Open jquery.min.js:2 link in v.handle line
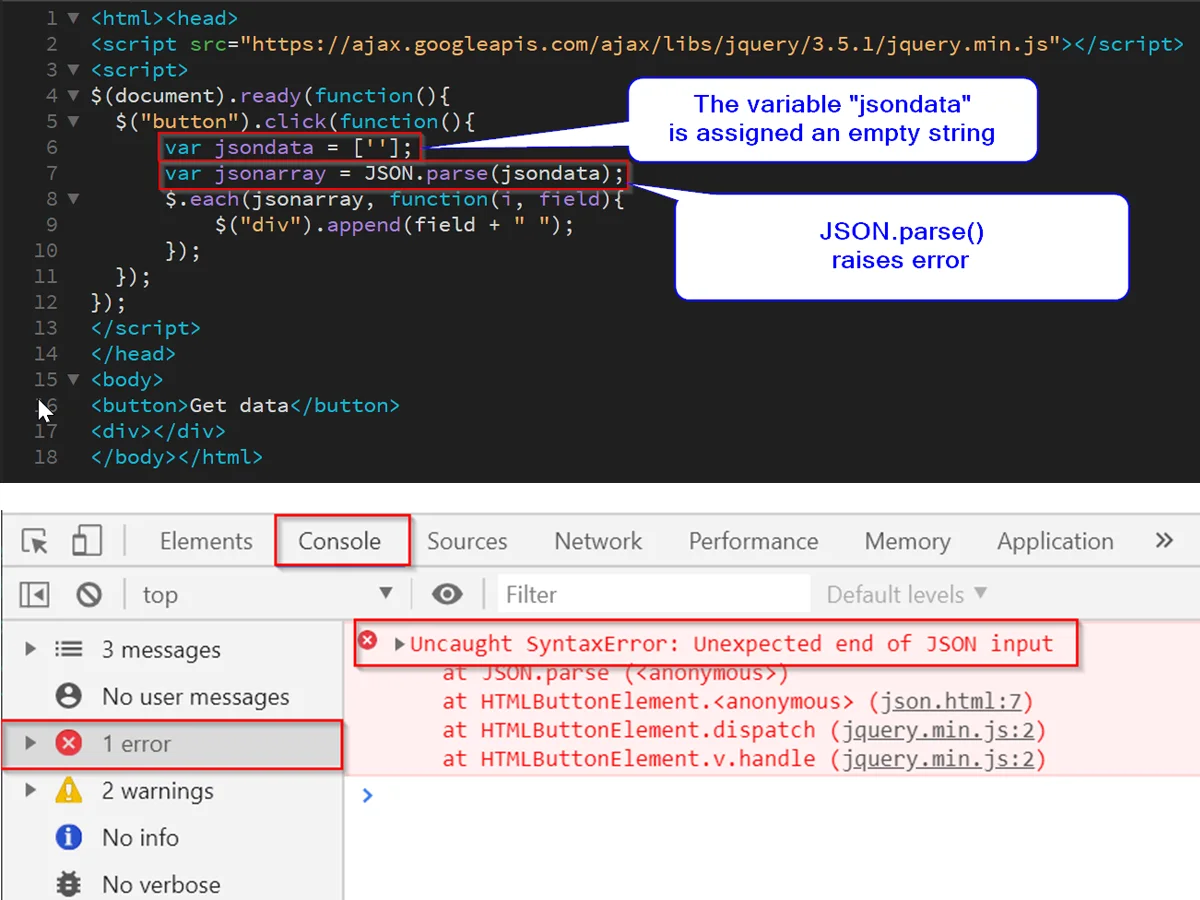The height and width of the screenshot is (900, 1200). 938,759
